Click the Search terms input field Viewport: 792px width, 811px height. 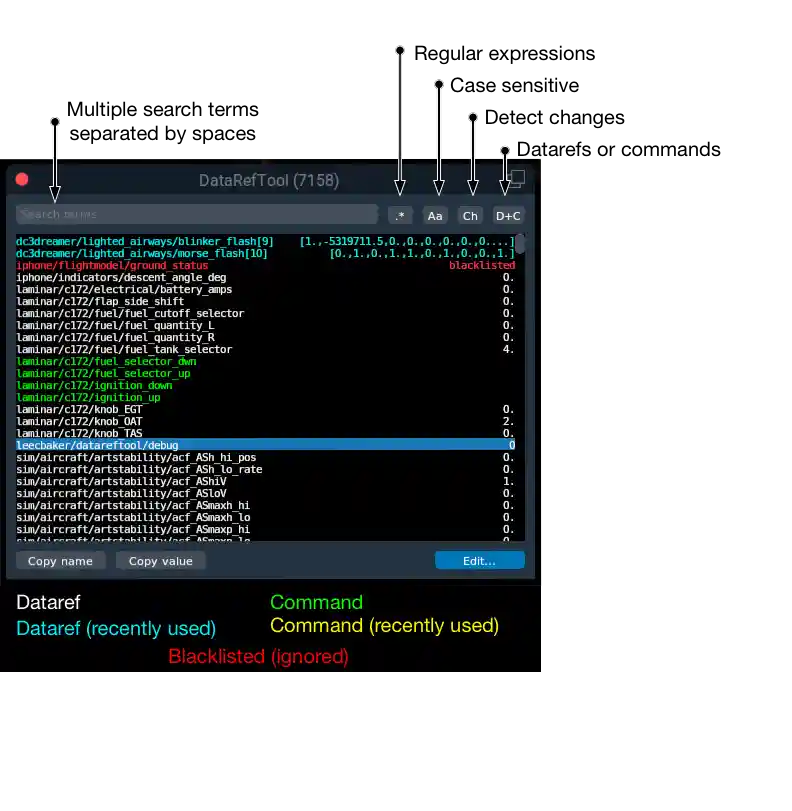coord(197,214)
